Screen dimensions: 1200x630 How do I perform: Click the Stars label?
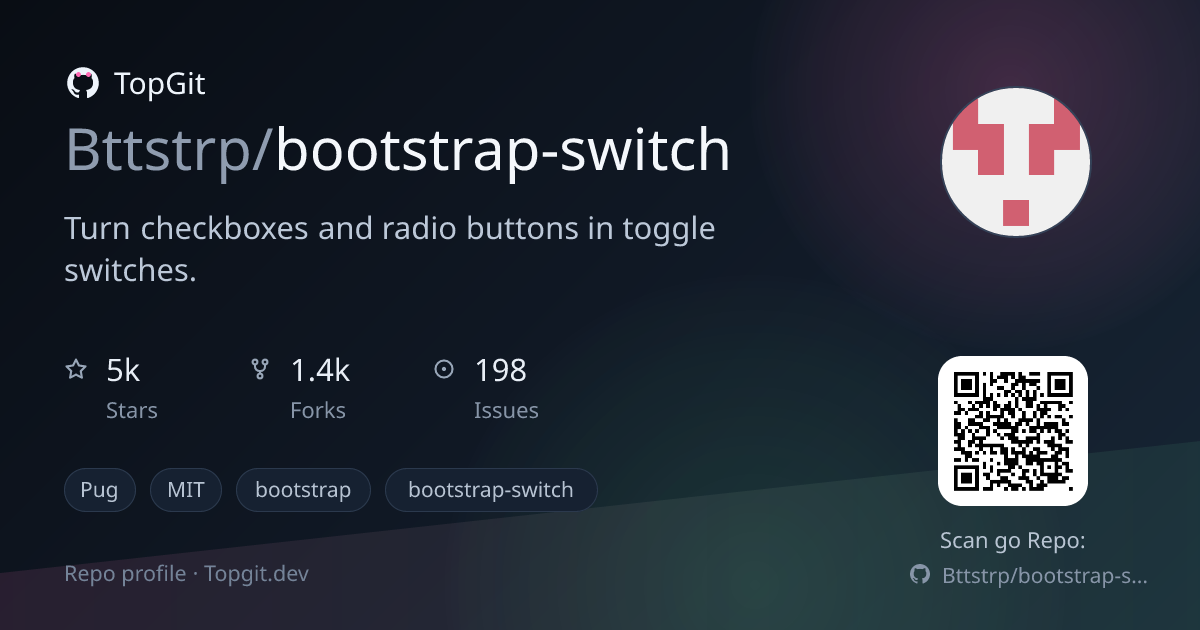coord(132,411)
